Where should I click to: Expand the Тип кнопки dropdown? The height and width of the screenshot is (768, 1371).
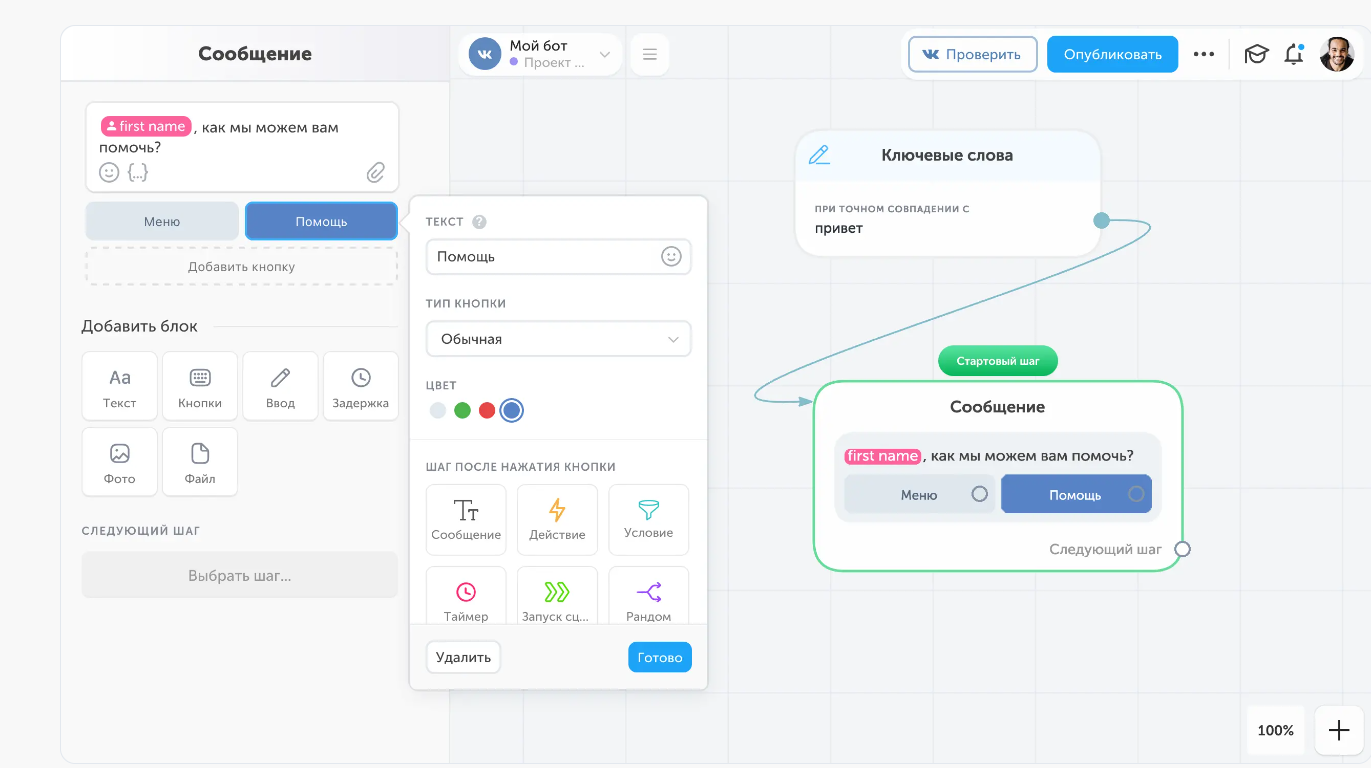click(x=558, y=339)
